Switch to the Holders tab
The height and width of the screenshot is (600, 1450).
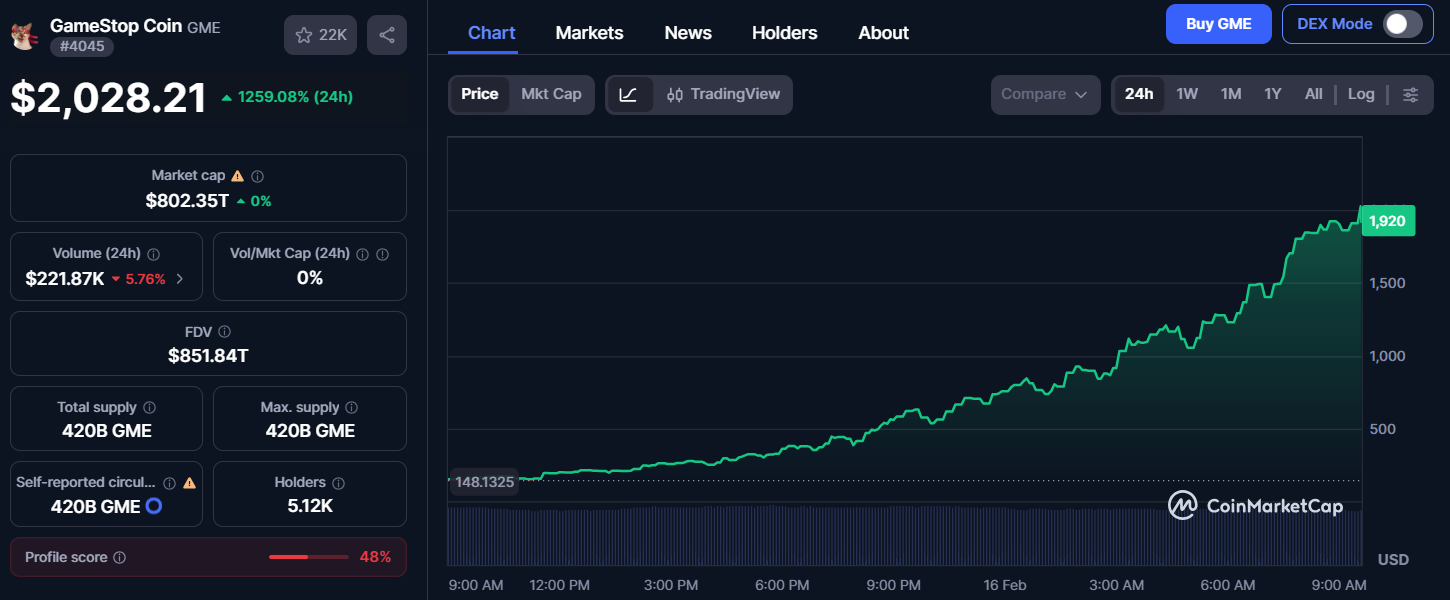[x=785, y=33]
